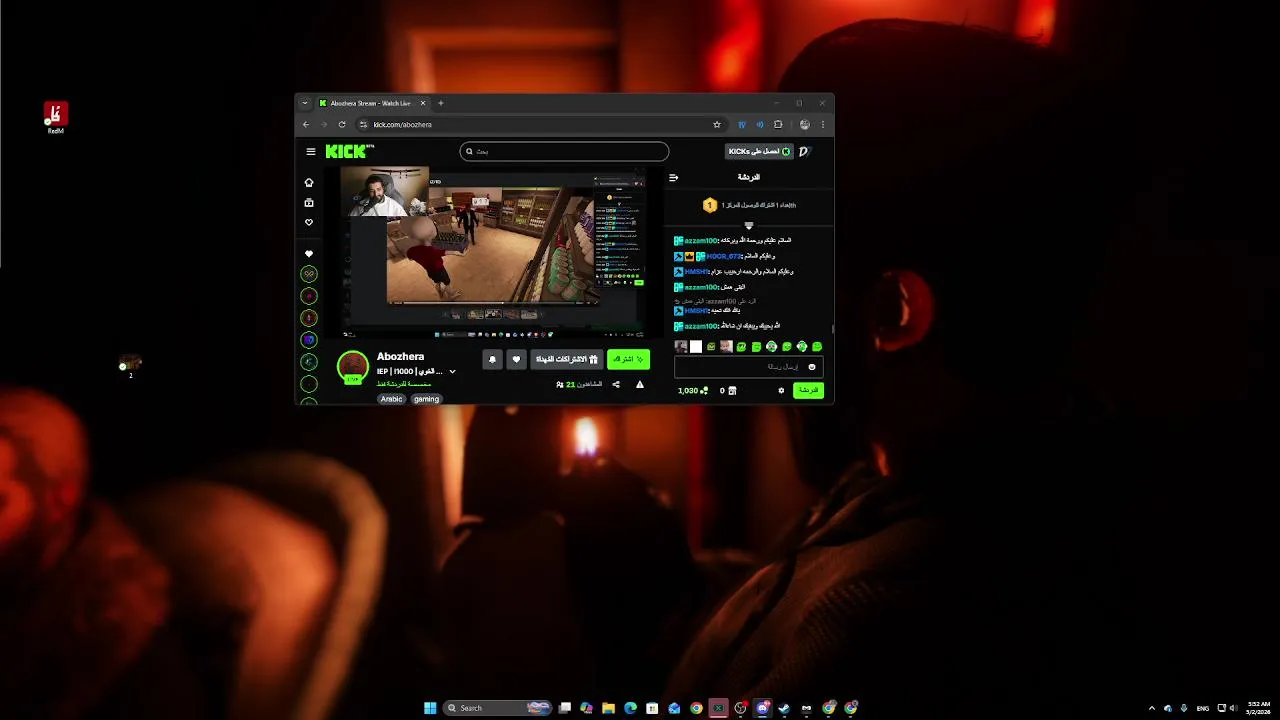
Task: Click the first followed channel avatar in sidebar
Action: tap(309, 274)
